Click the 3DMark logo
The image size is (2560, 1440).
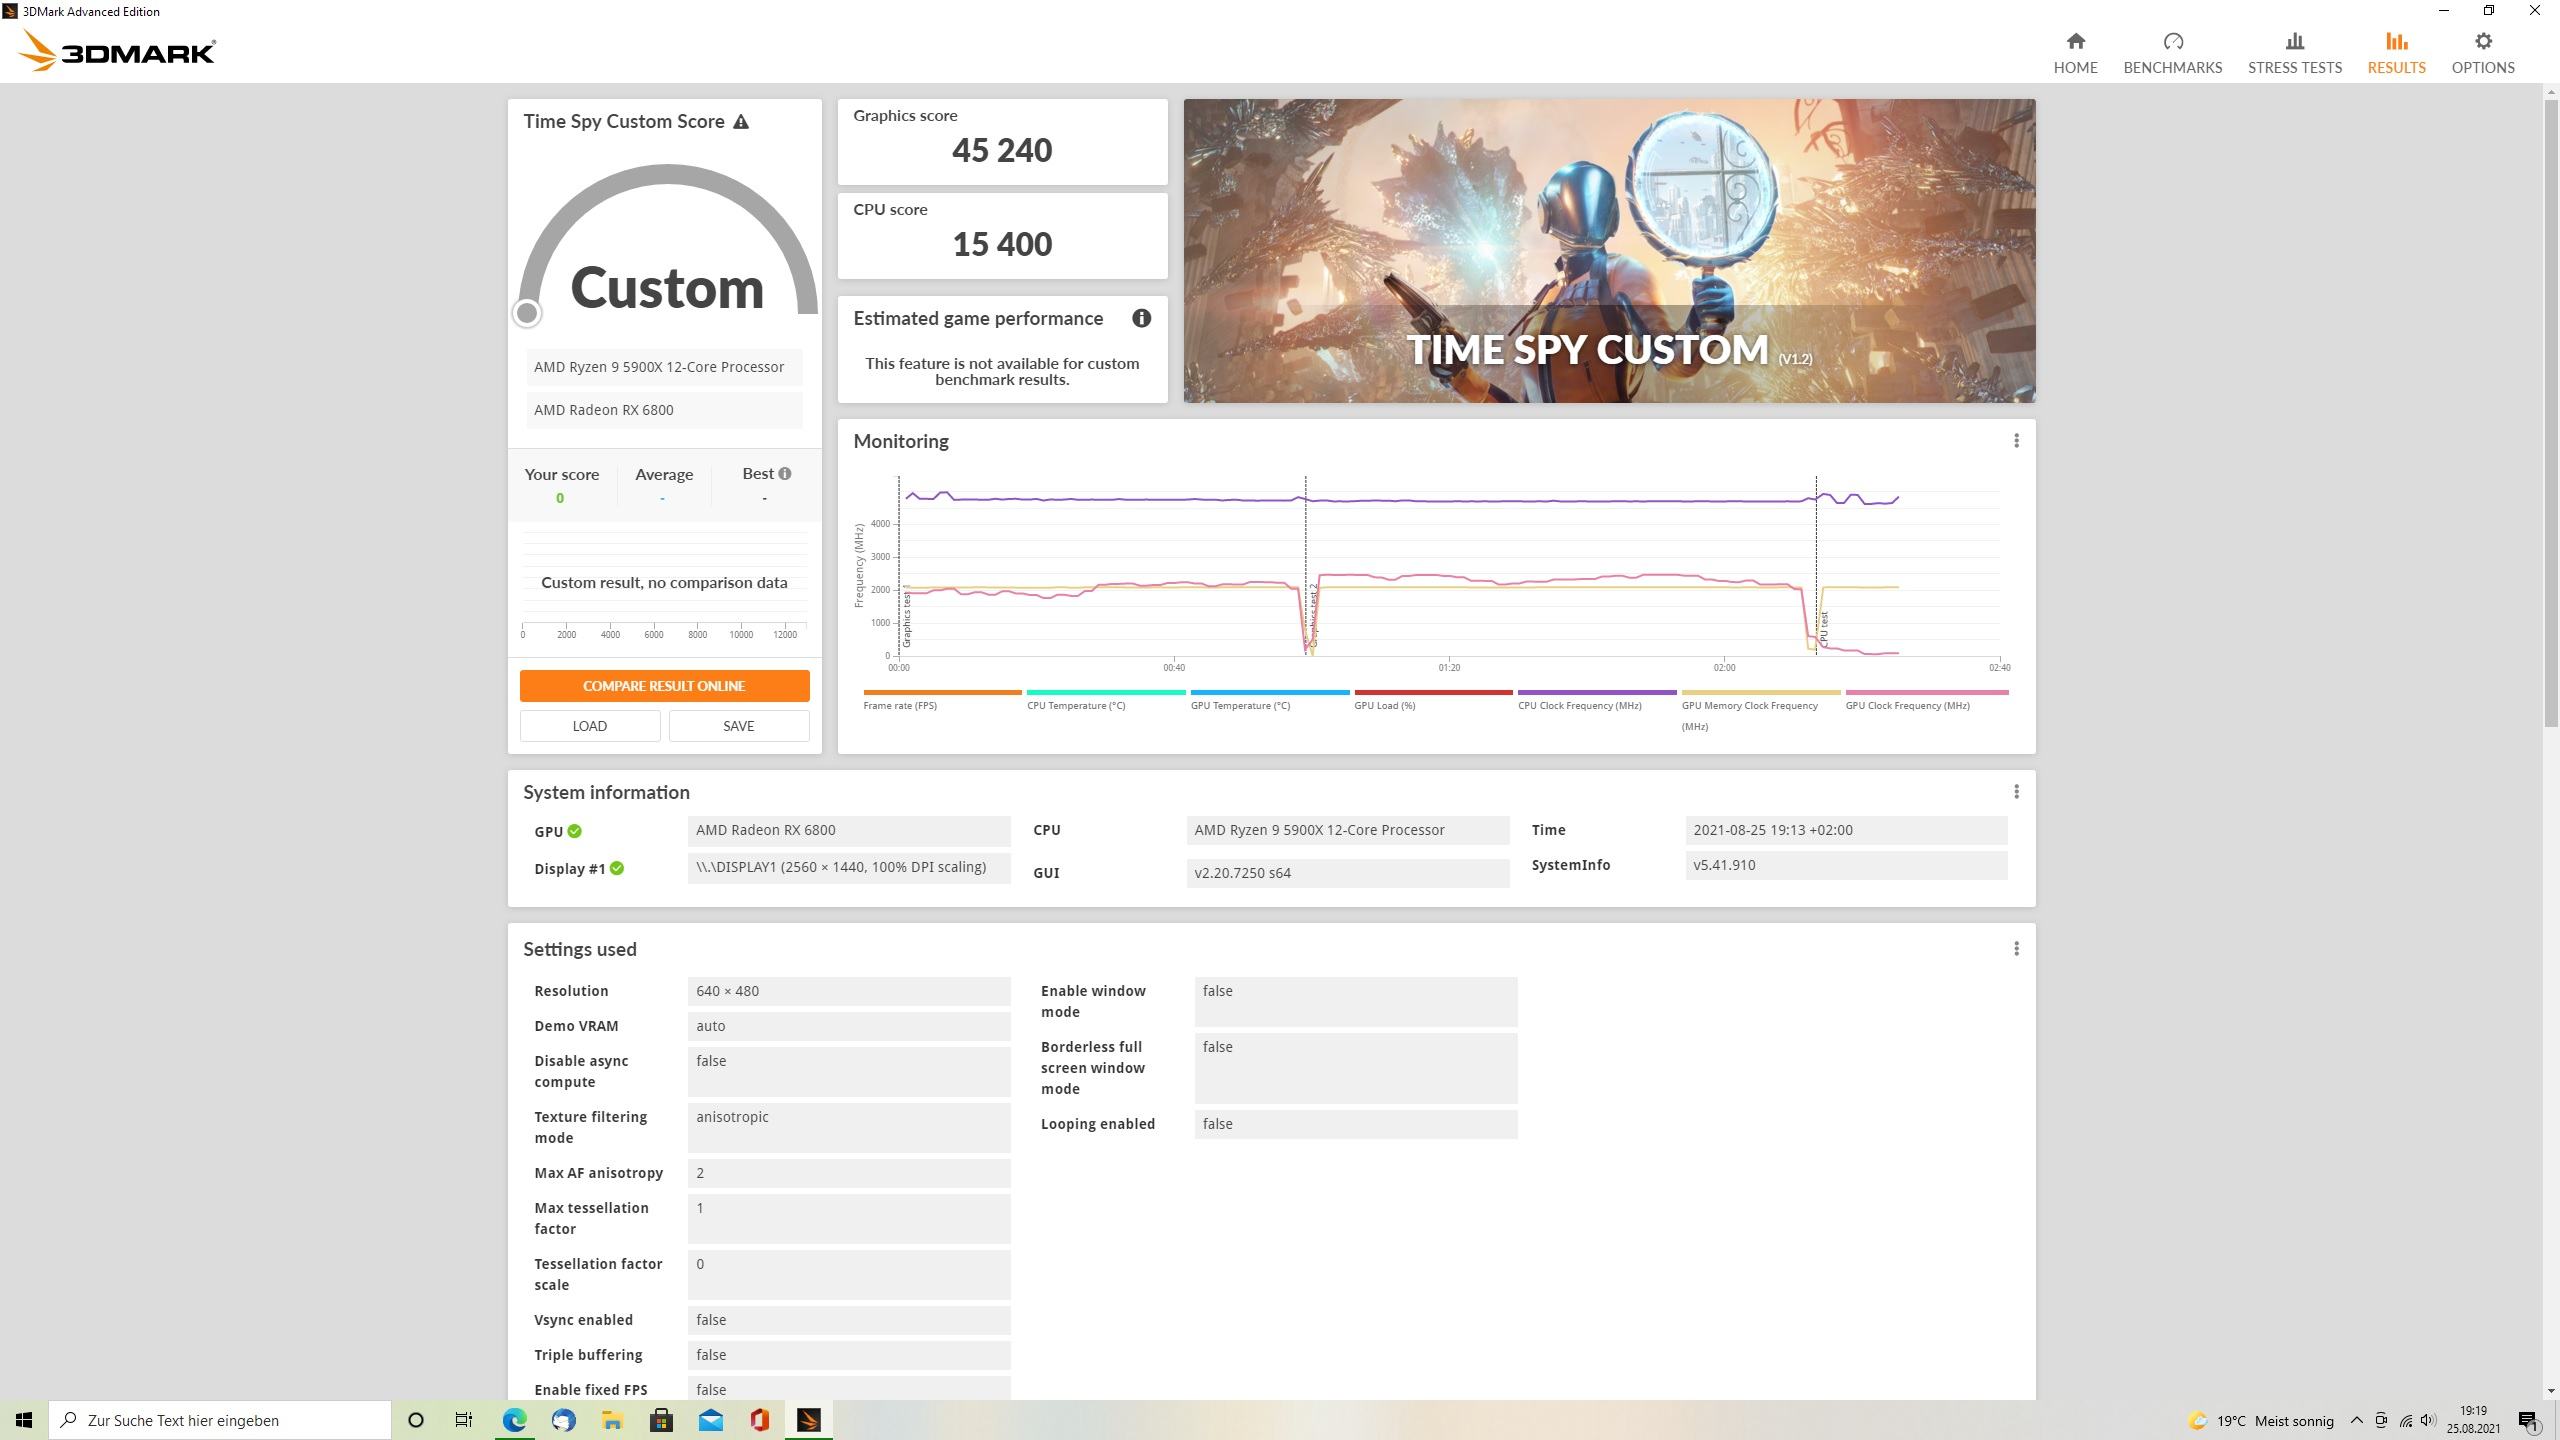pyautogui.click(x=117, y=50)
